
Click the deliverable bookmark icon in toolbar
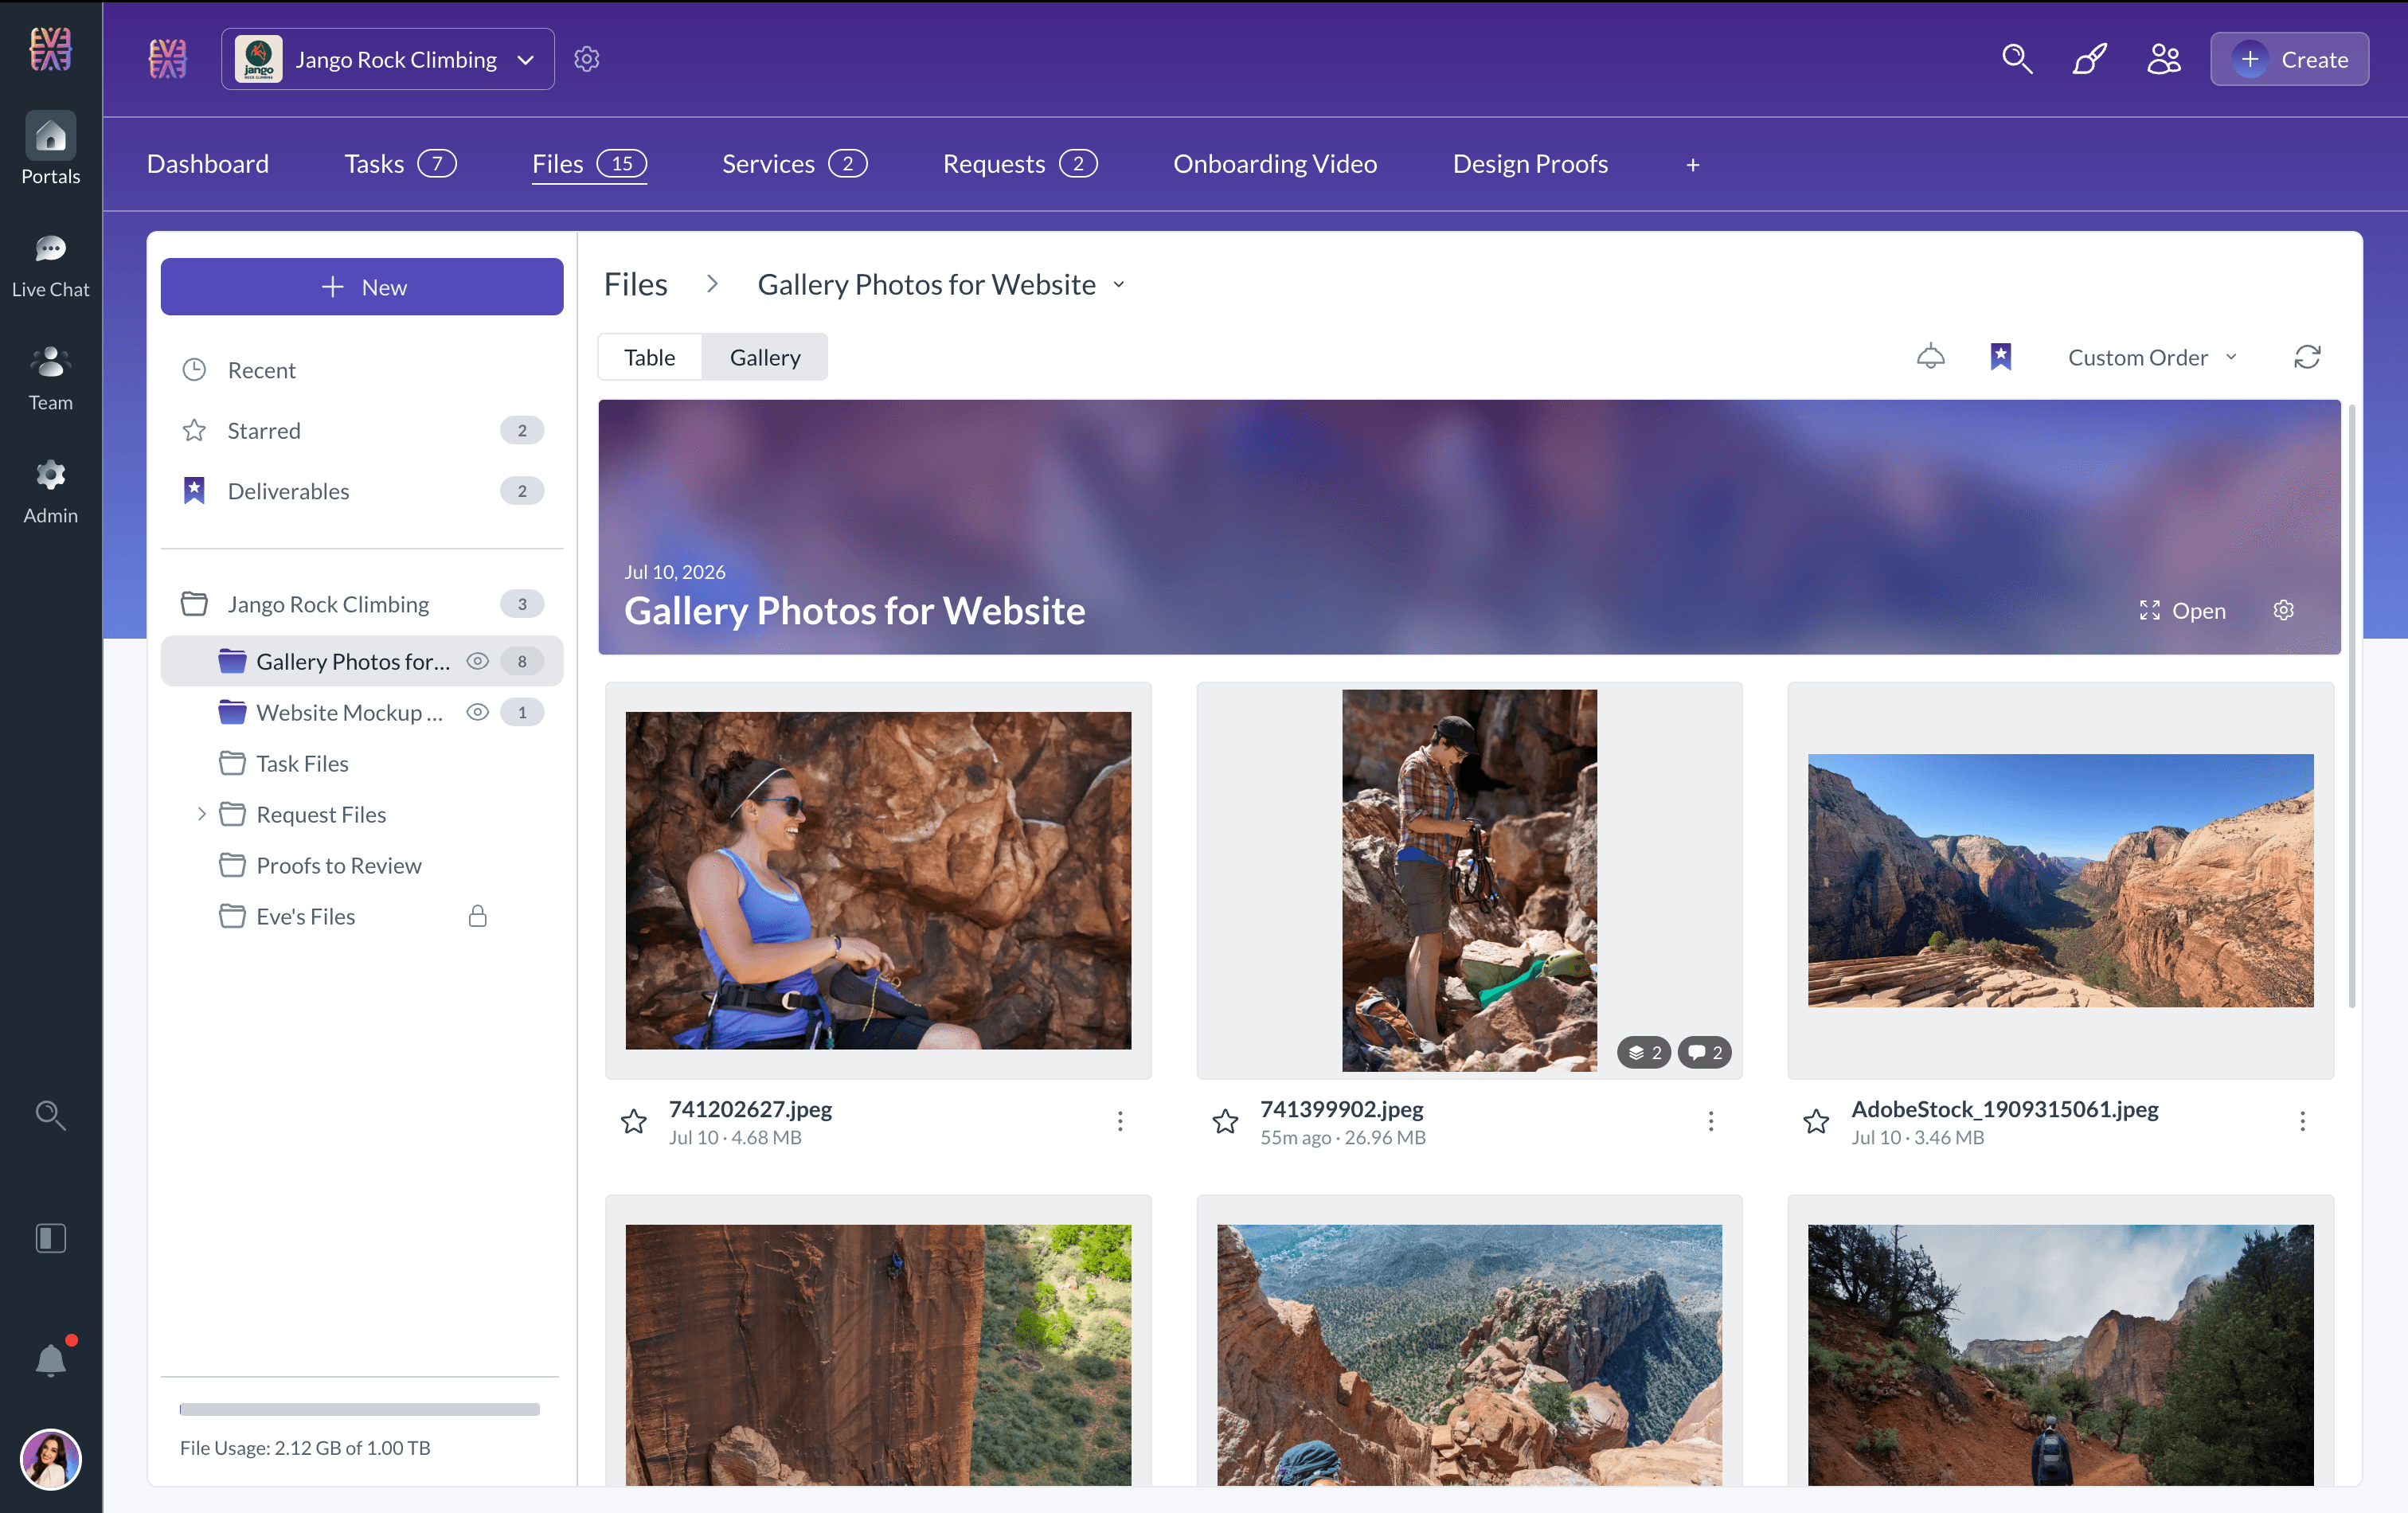point(2001,357)
